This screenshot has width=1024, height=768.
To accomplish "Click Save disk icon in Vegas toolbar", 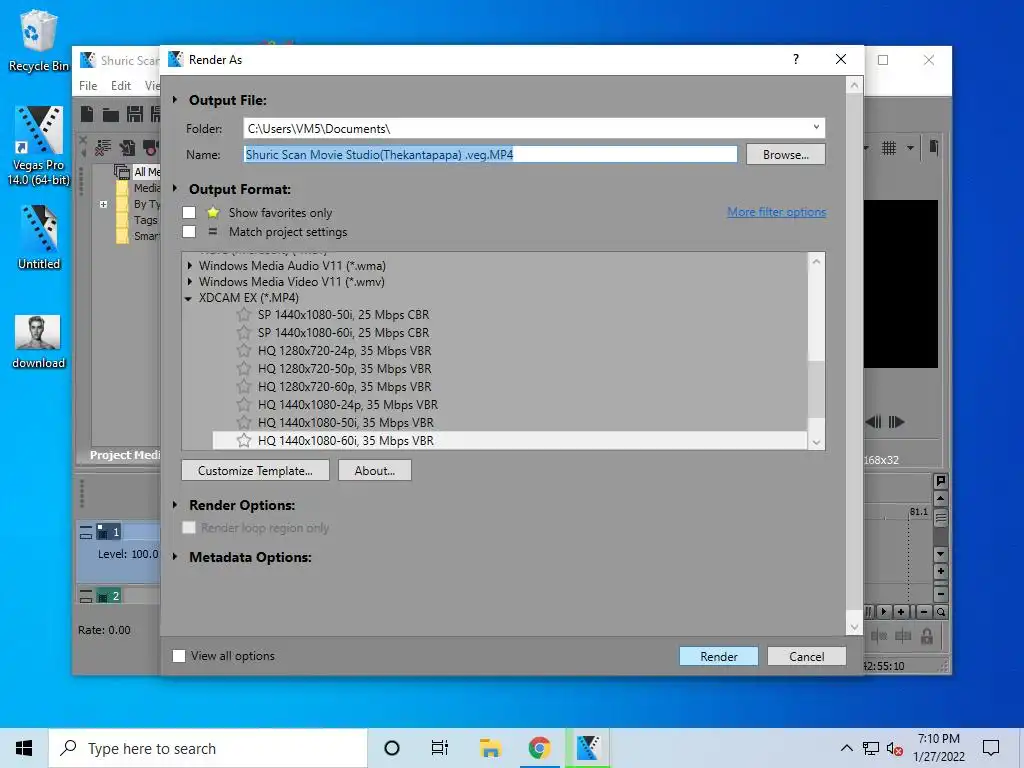I will pyautogui.click(x=135, y=114).
